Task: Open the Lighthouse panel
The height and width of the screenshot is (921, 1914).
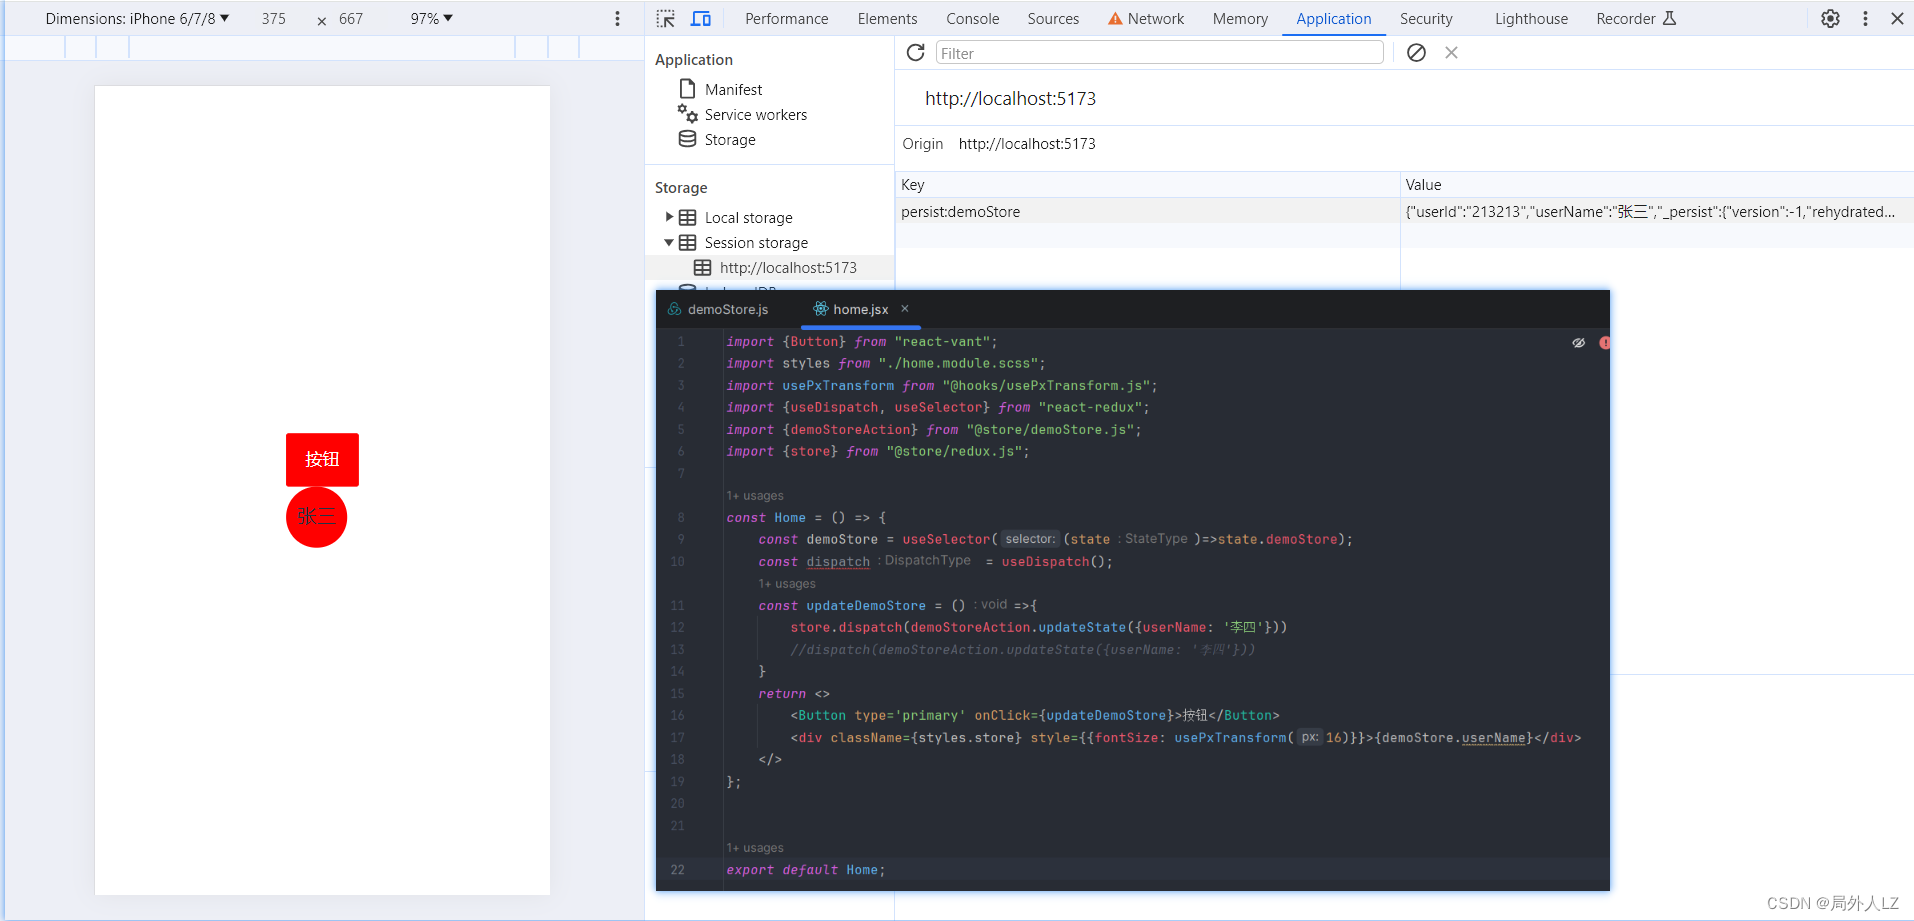Action: click(1531, 18)
